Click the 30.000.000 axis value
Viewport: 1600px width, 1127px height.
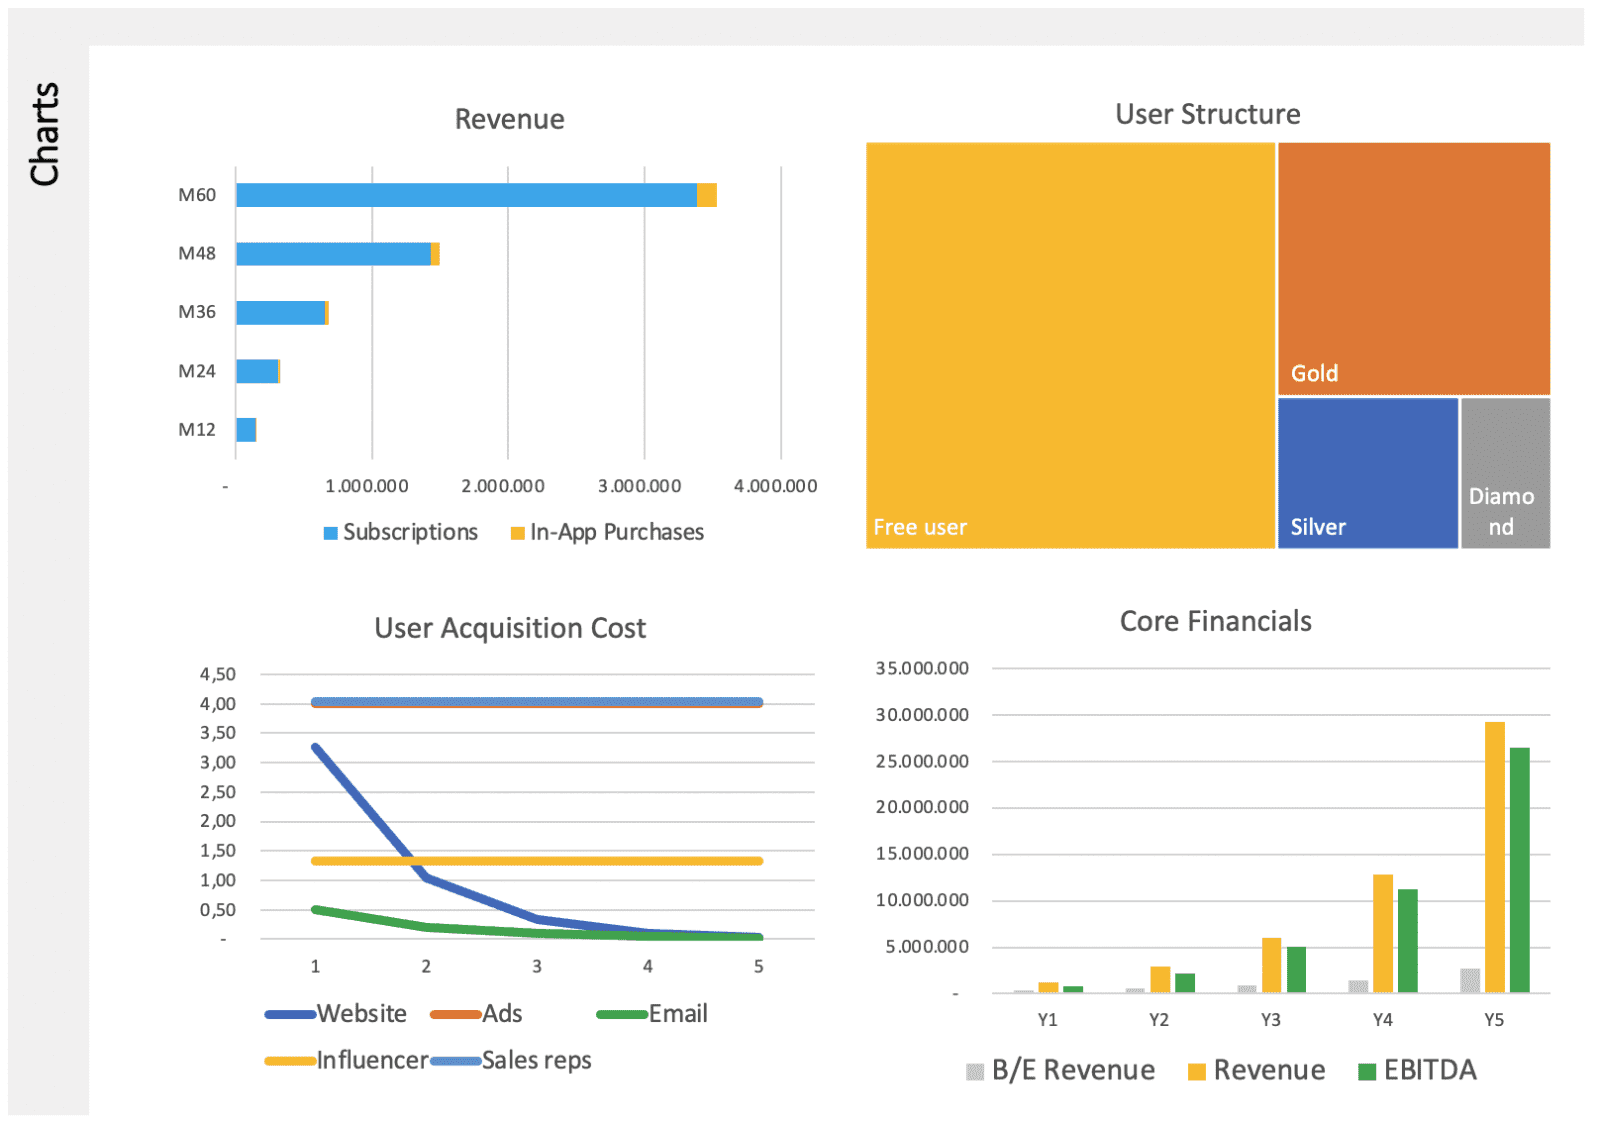[922, 715]
